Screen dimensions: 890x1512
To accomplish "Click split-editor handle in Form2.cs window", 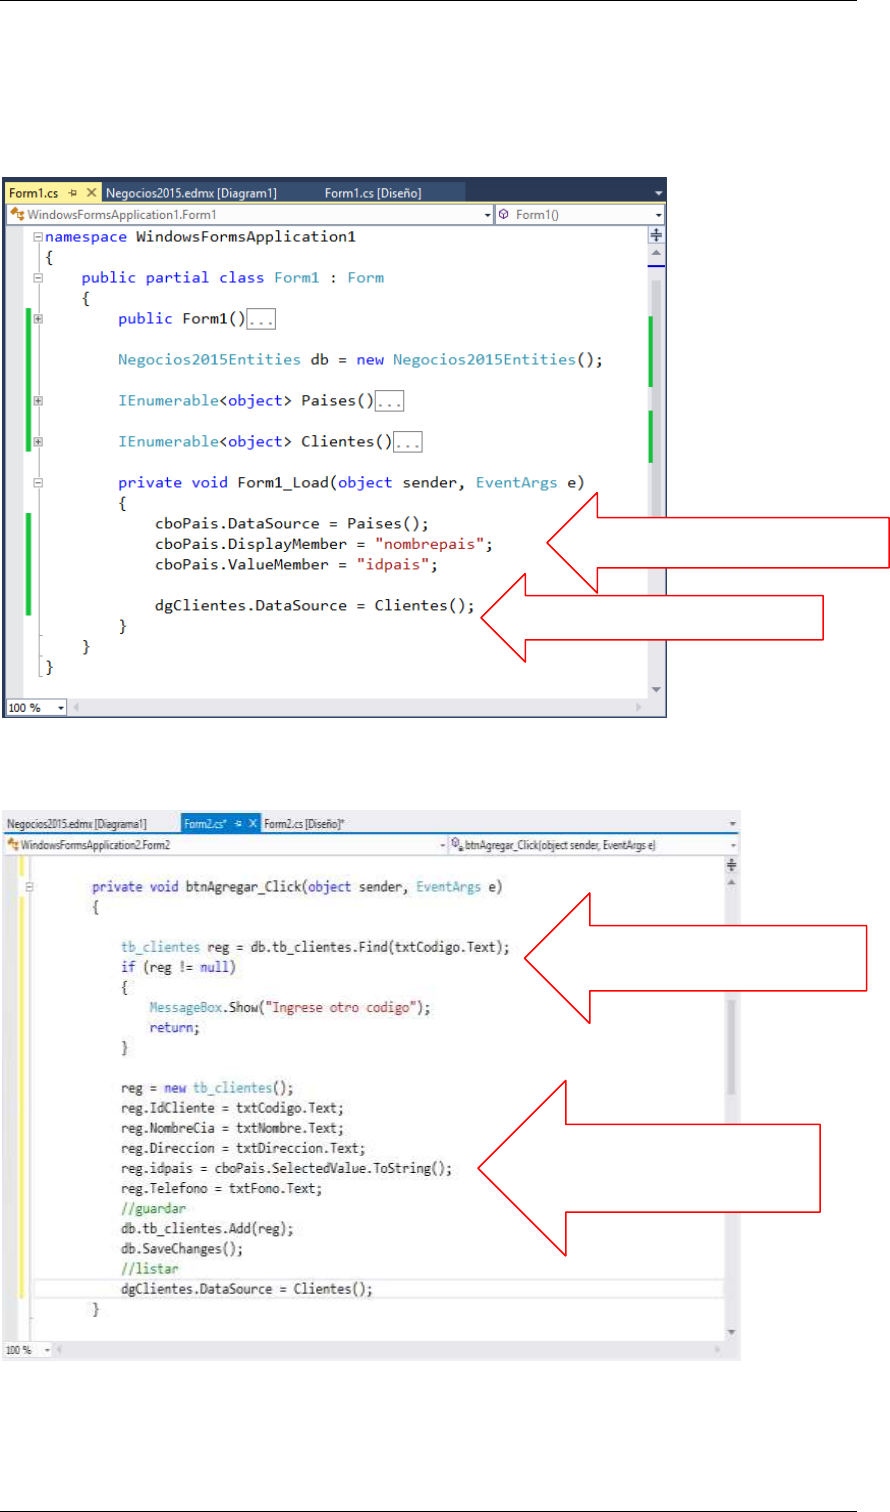I will coord(731,864).
